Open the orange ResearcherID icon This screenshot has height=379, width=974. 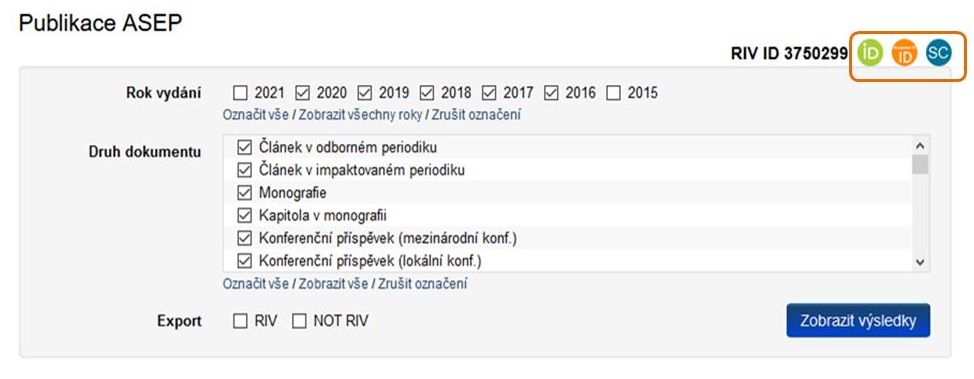click(x=904, y=53)
